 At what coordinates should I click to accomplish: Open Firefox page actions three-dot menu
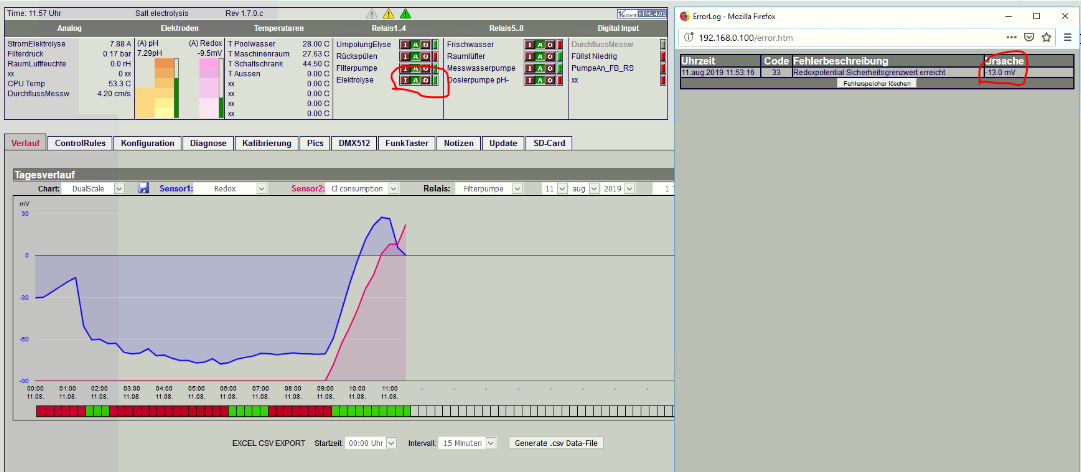(1011, 37)
